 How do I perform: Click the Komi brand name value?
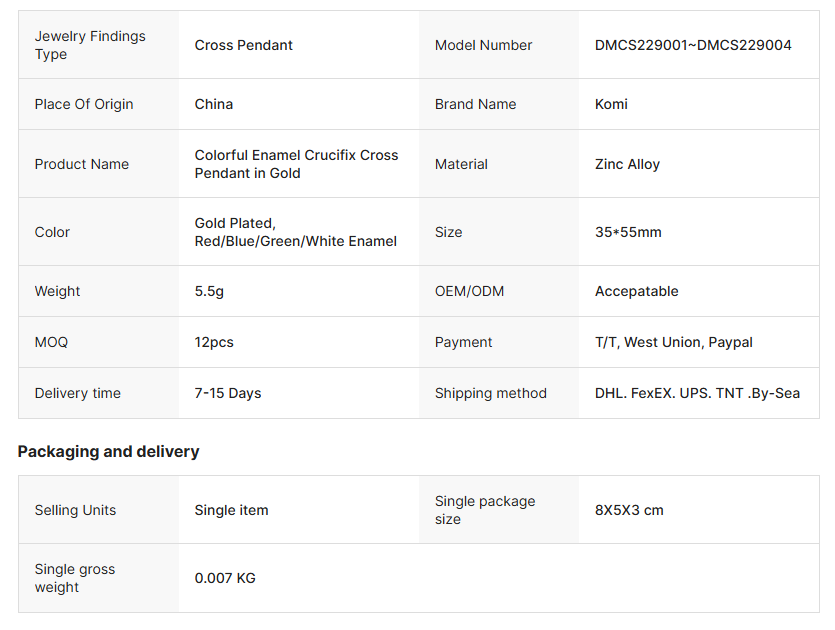tap(611, 104)
